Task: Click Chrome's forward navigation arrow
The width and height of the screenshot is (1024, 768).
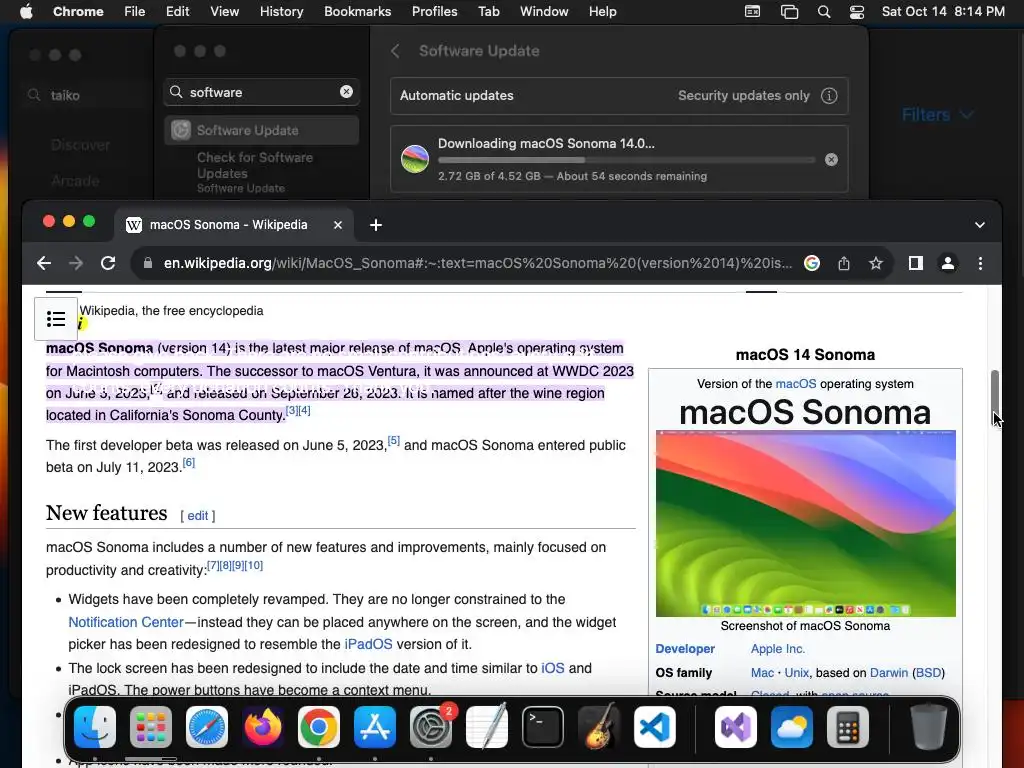Action: (76, 263)
